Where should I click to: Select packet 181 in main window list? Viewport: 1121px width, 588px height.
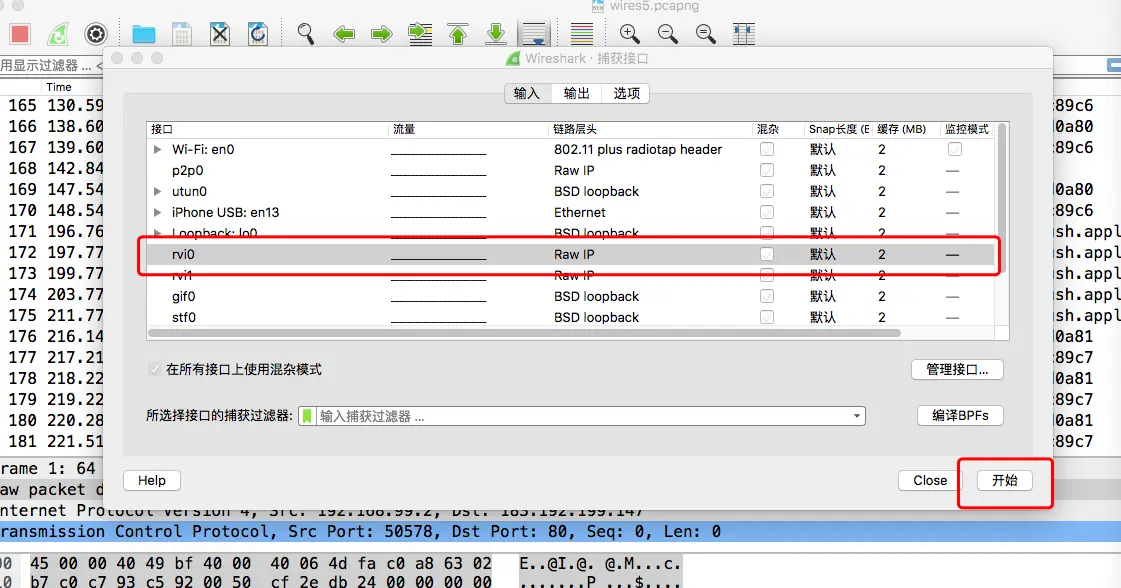pos(51,441)
